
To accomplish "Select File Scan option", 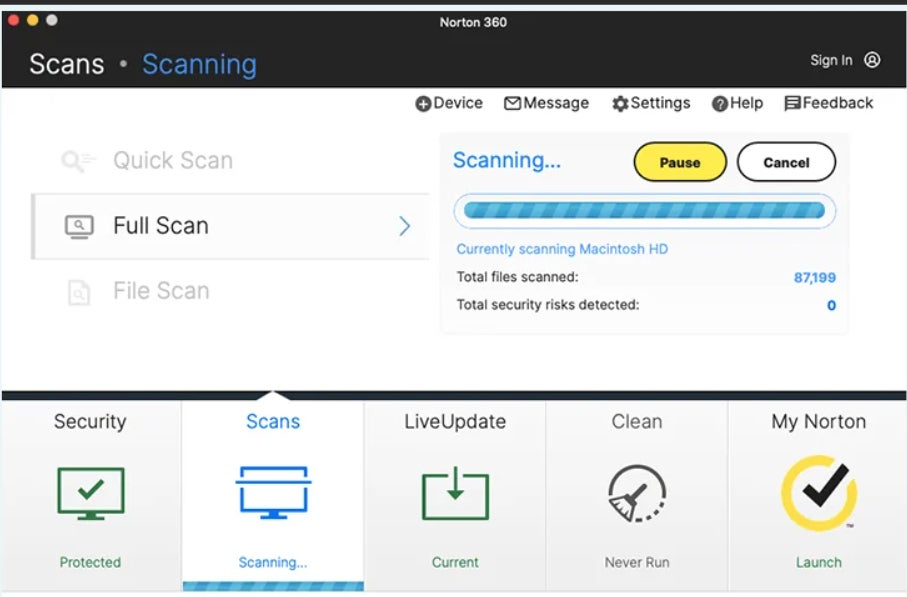I will (x=160, y=291).
